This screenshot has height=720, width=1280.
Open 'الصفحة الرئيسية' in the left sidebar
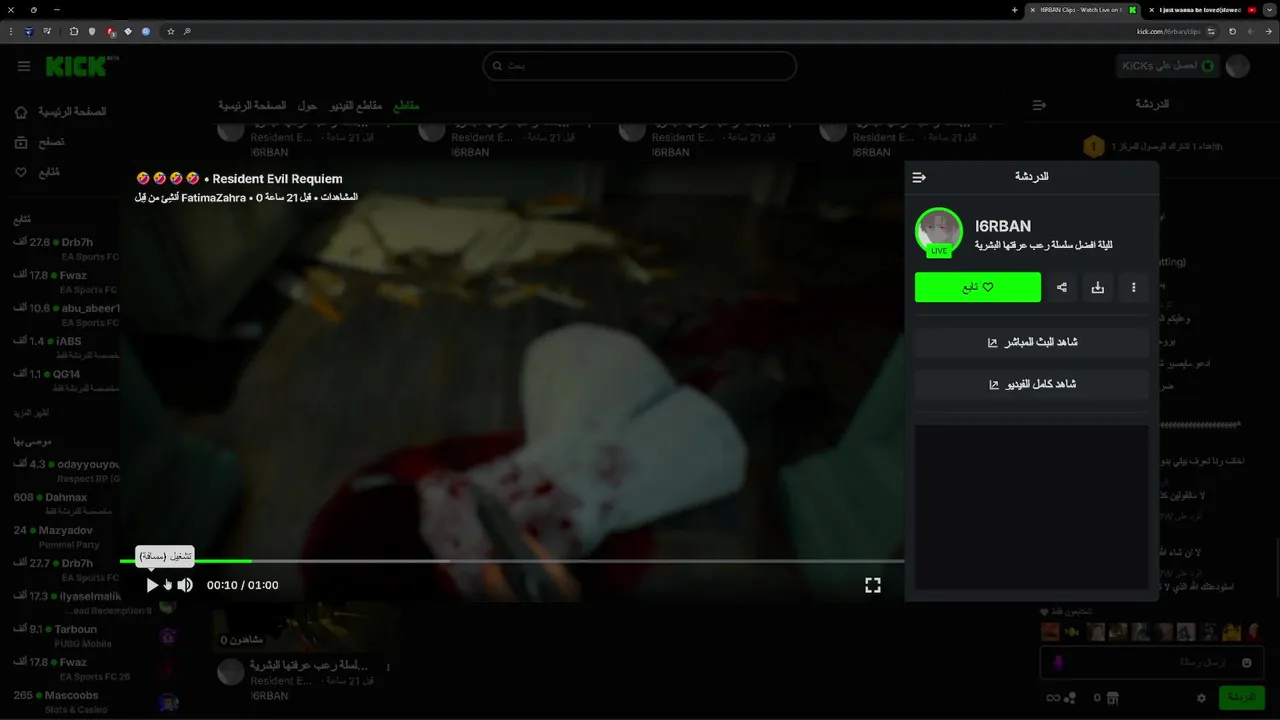tap(62, 112)
